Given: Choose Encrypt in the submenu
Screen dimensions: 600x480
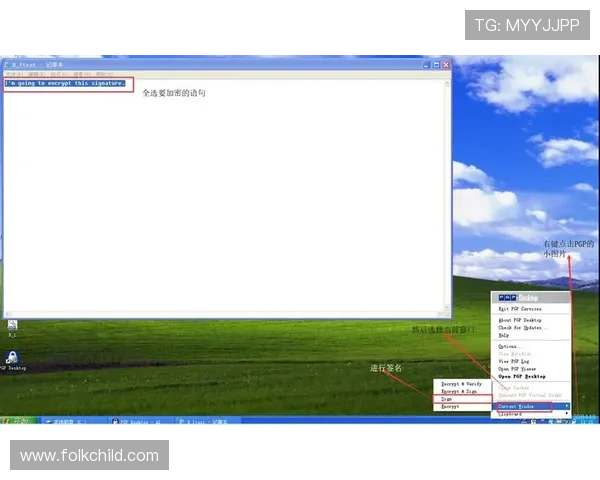Looking at the screenshot, I should click(451, 407).
